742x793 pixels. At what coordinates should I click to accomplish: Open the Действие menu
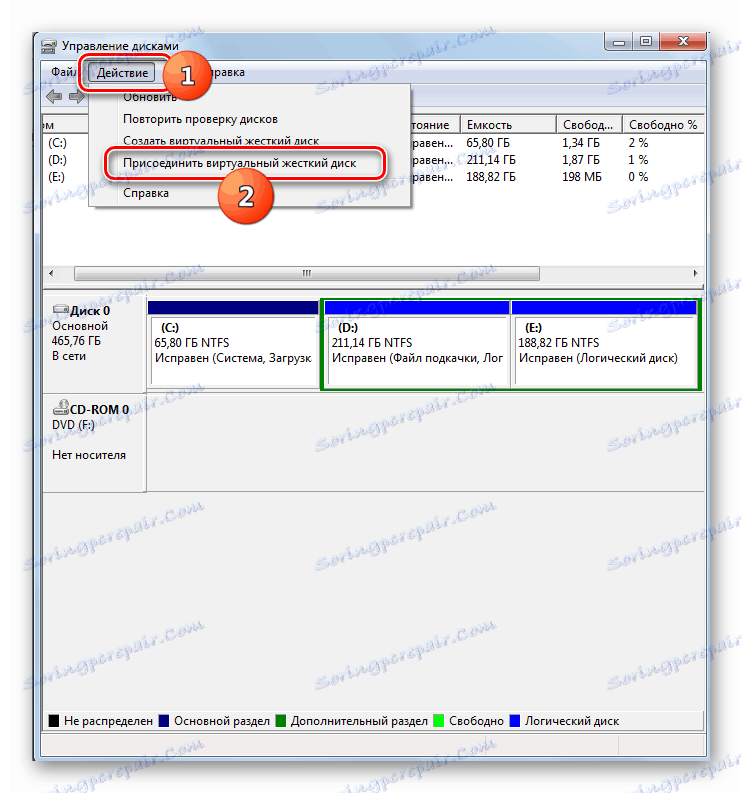tap(122, 73)
